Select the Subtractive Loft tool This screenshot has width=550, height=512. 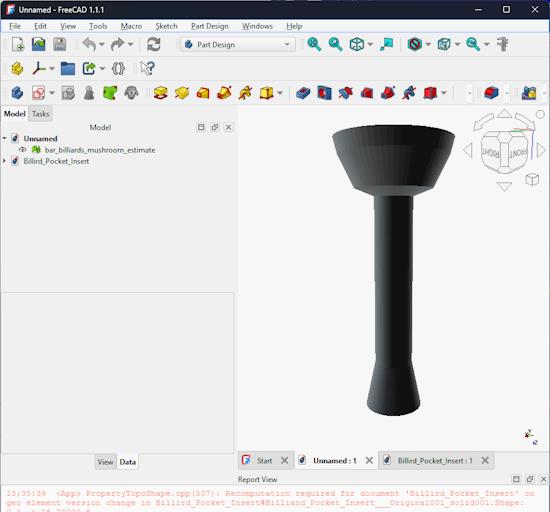pyautogui.click(x=367, y=93)
